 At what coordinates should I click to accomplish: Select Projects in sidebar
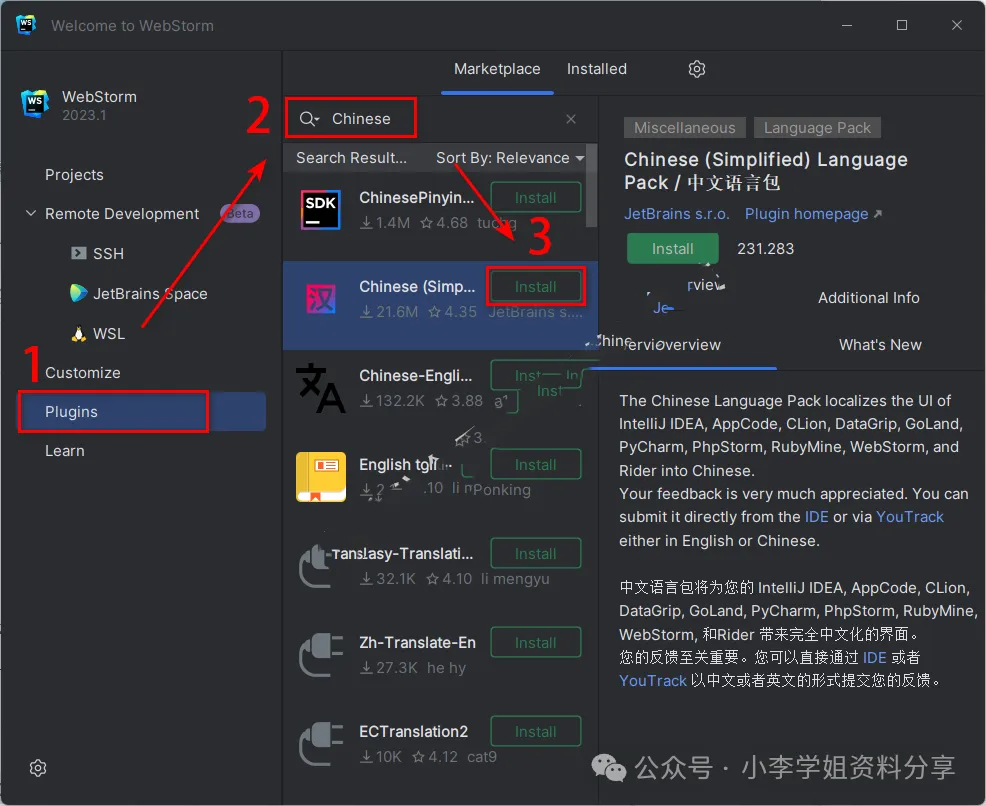click(x=74, y=175)
